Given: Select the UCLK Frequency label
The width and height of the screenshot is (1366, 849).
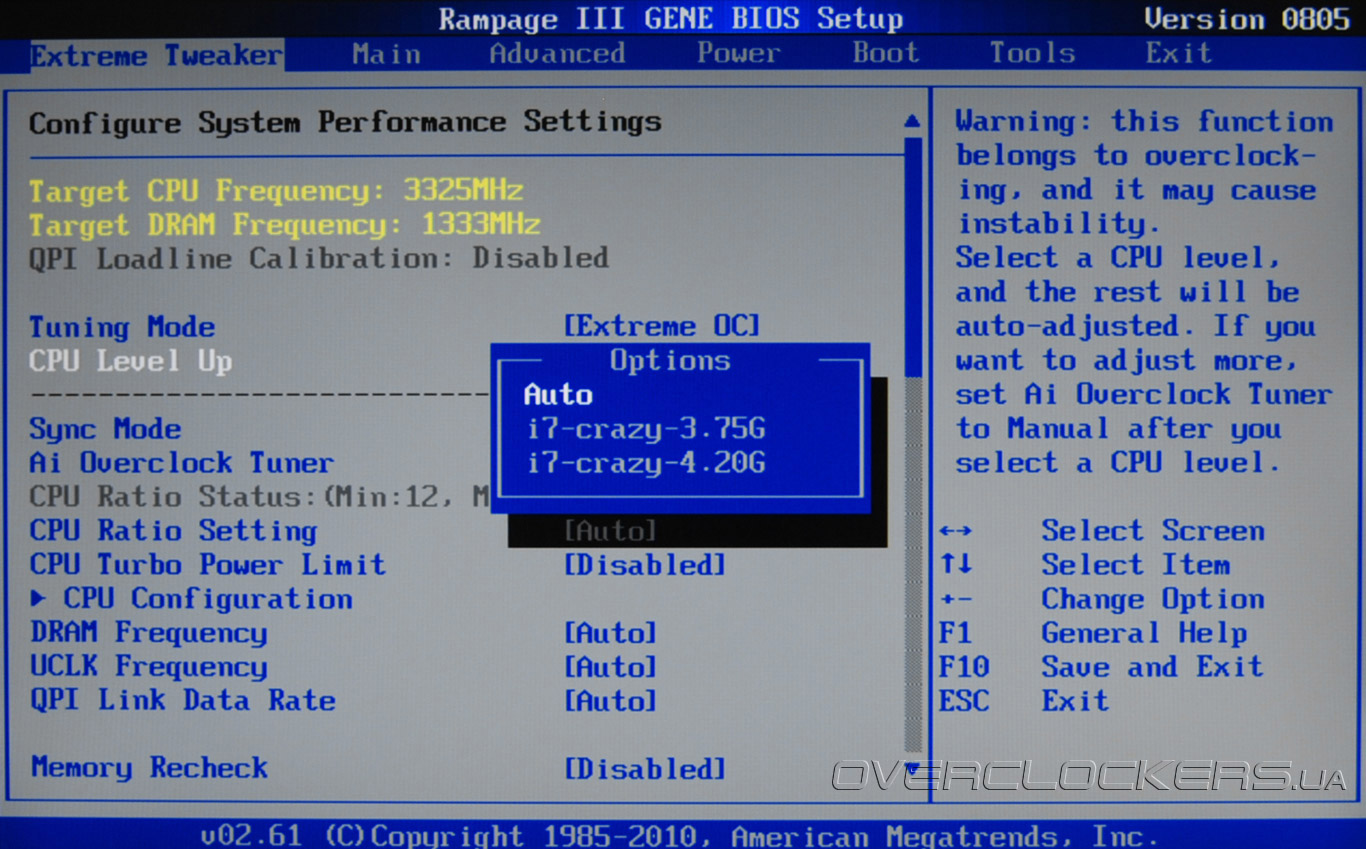Looking at the screenshot, I should pos(148,667).
